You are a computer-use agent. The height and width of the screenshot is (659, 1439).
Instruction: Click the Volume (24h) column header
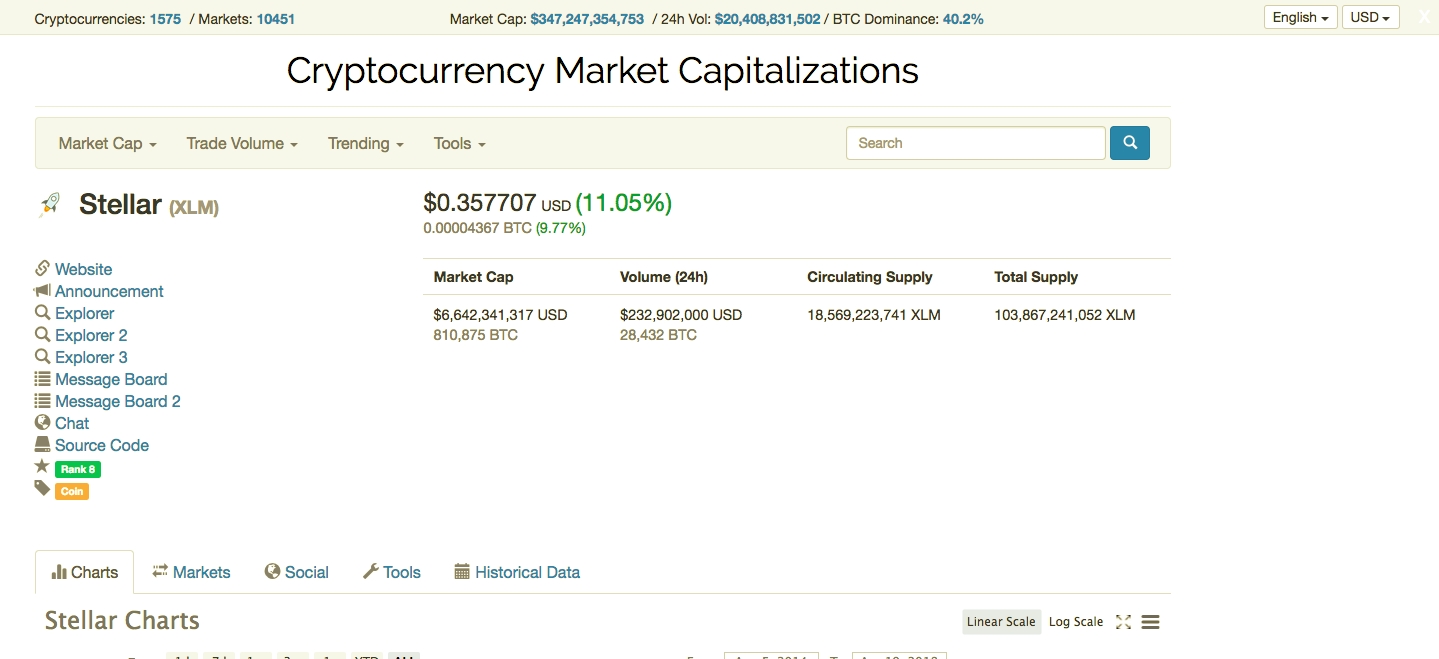click(x=664, y=277)
